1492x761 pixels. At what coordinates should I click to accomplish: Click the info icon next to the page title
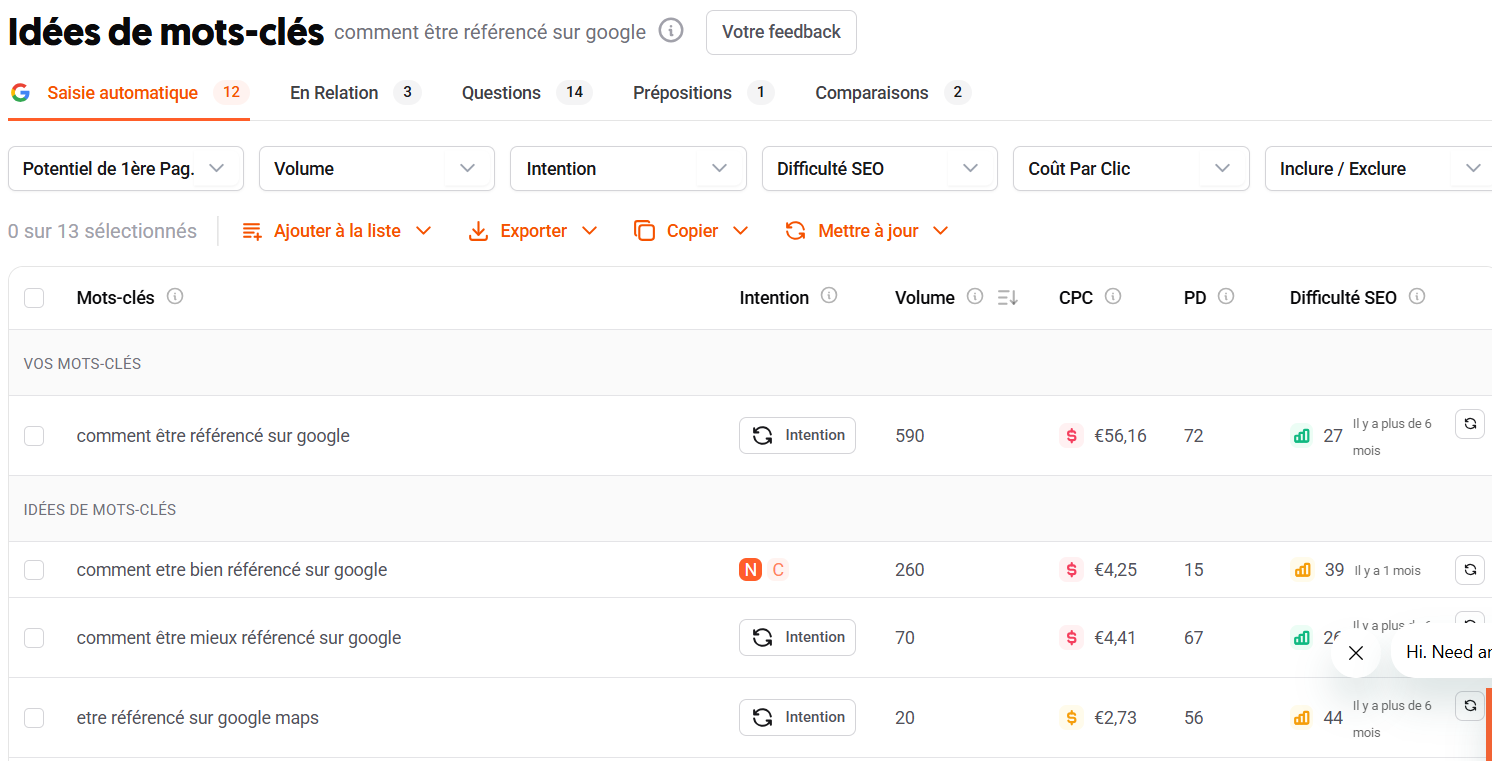coord(670,31)
